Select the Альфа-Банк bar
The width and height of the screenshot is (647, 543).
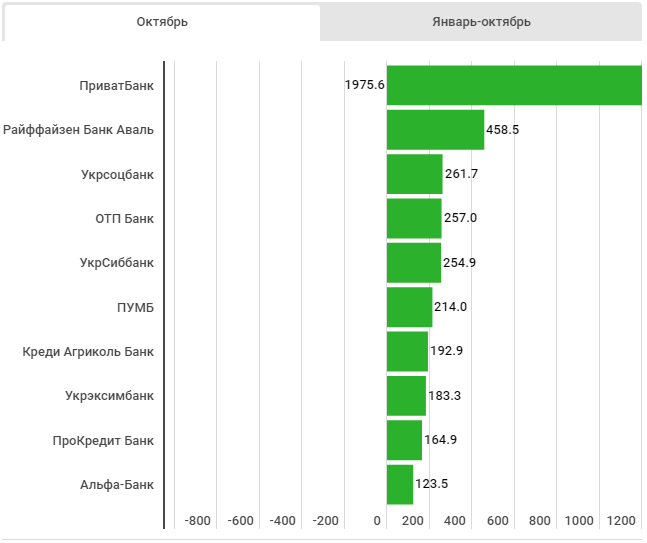399,484
